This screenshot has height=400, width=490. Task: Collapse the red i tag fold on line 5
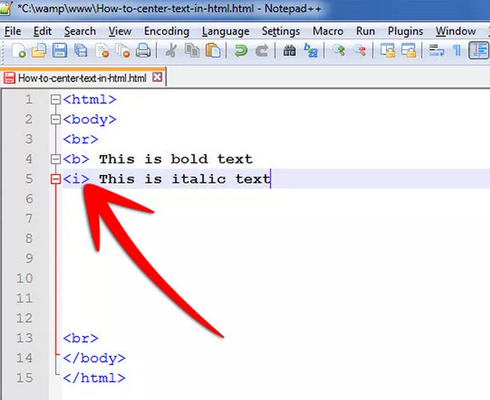56,179
